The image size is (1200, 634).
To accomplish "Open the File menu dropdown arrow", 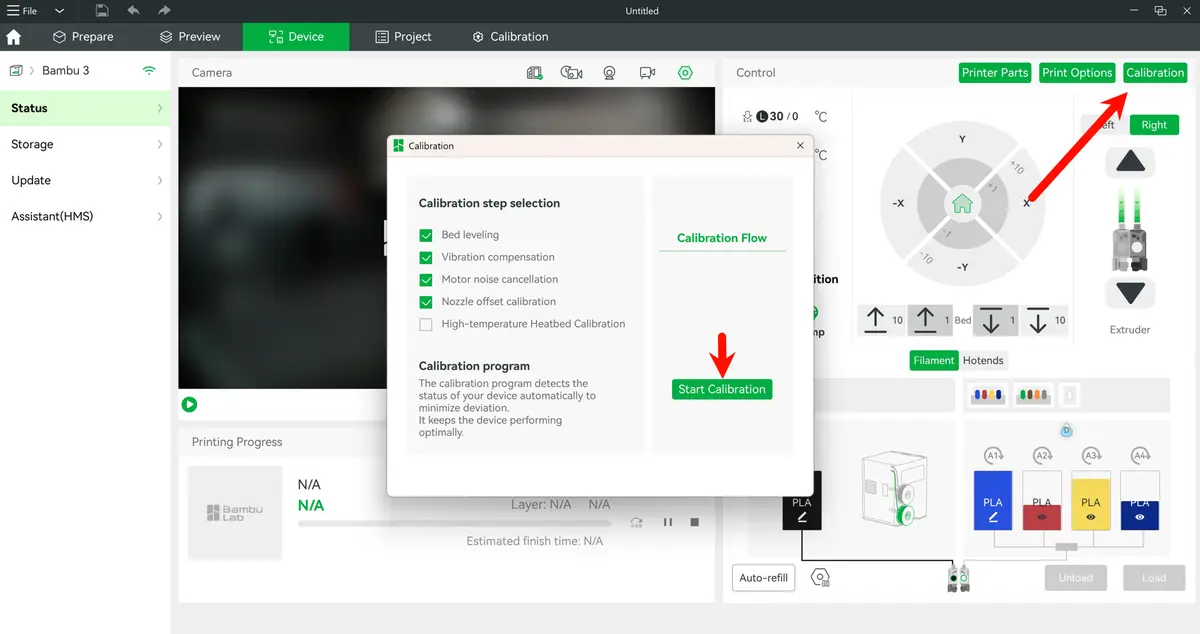I will pyautogui.click(x=60, y=11).
